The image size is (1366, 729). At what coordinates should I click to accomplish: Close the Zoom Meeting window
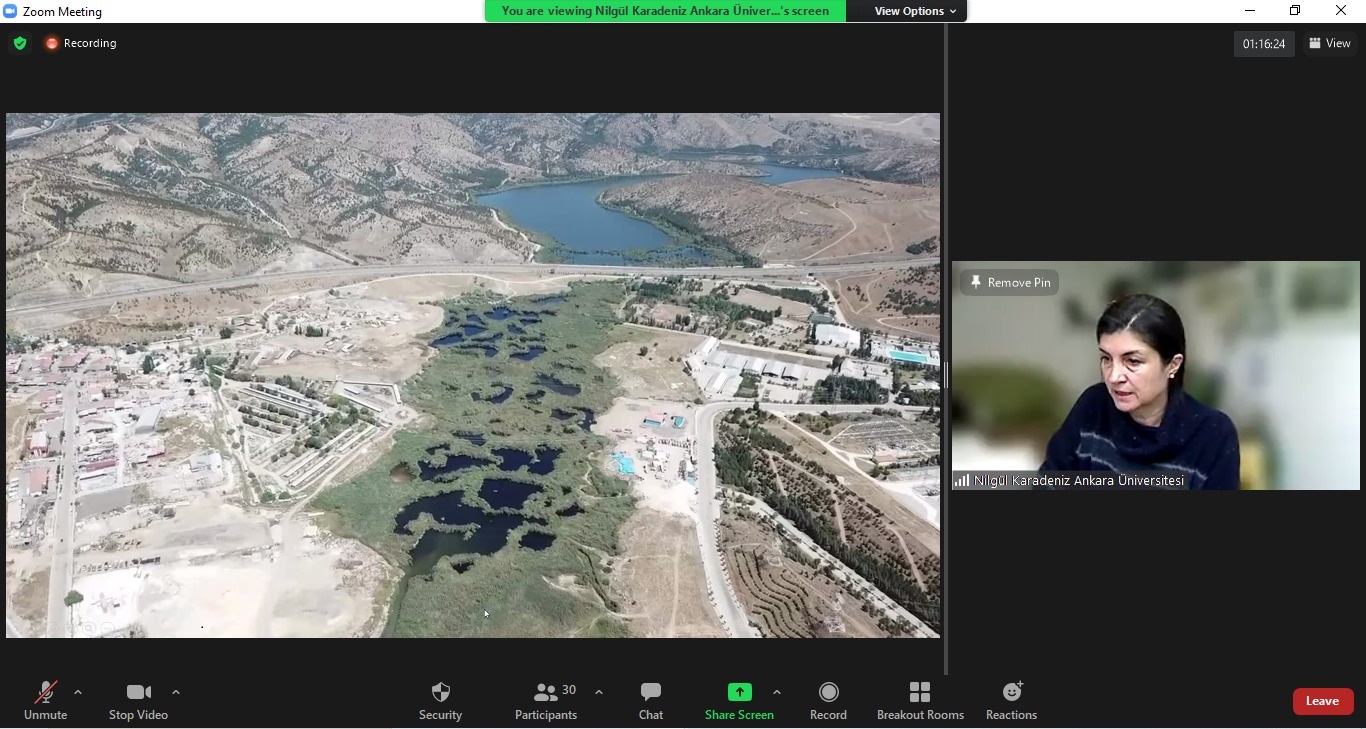pyautogui.click(x=1342, y=11)
